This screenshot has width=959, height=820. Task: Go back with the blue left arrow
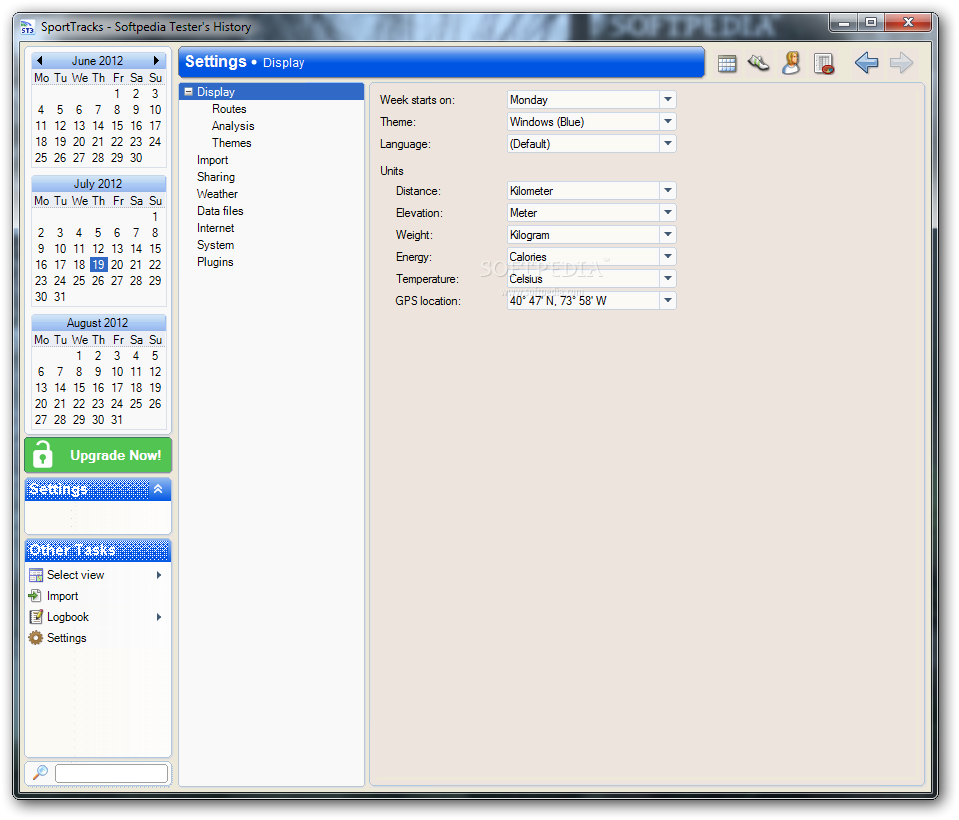click(x=867, y=62)
